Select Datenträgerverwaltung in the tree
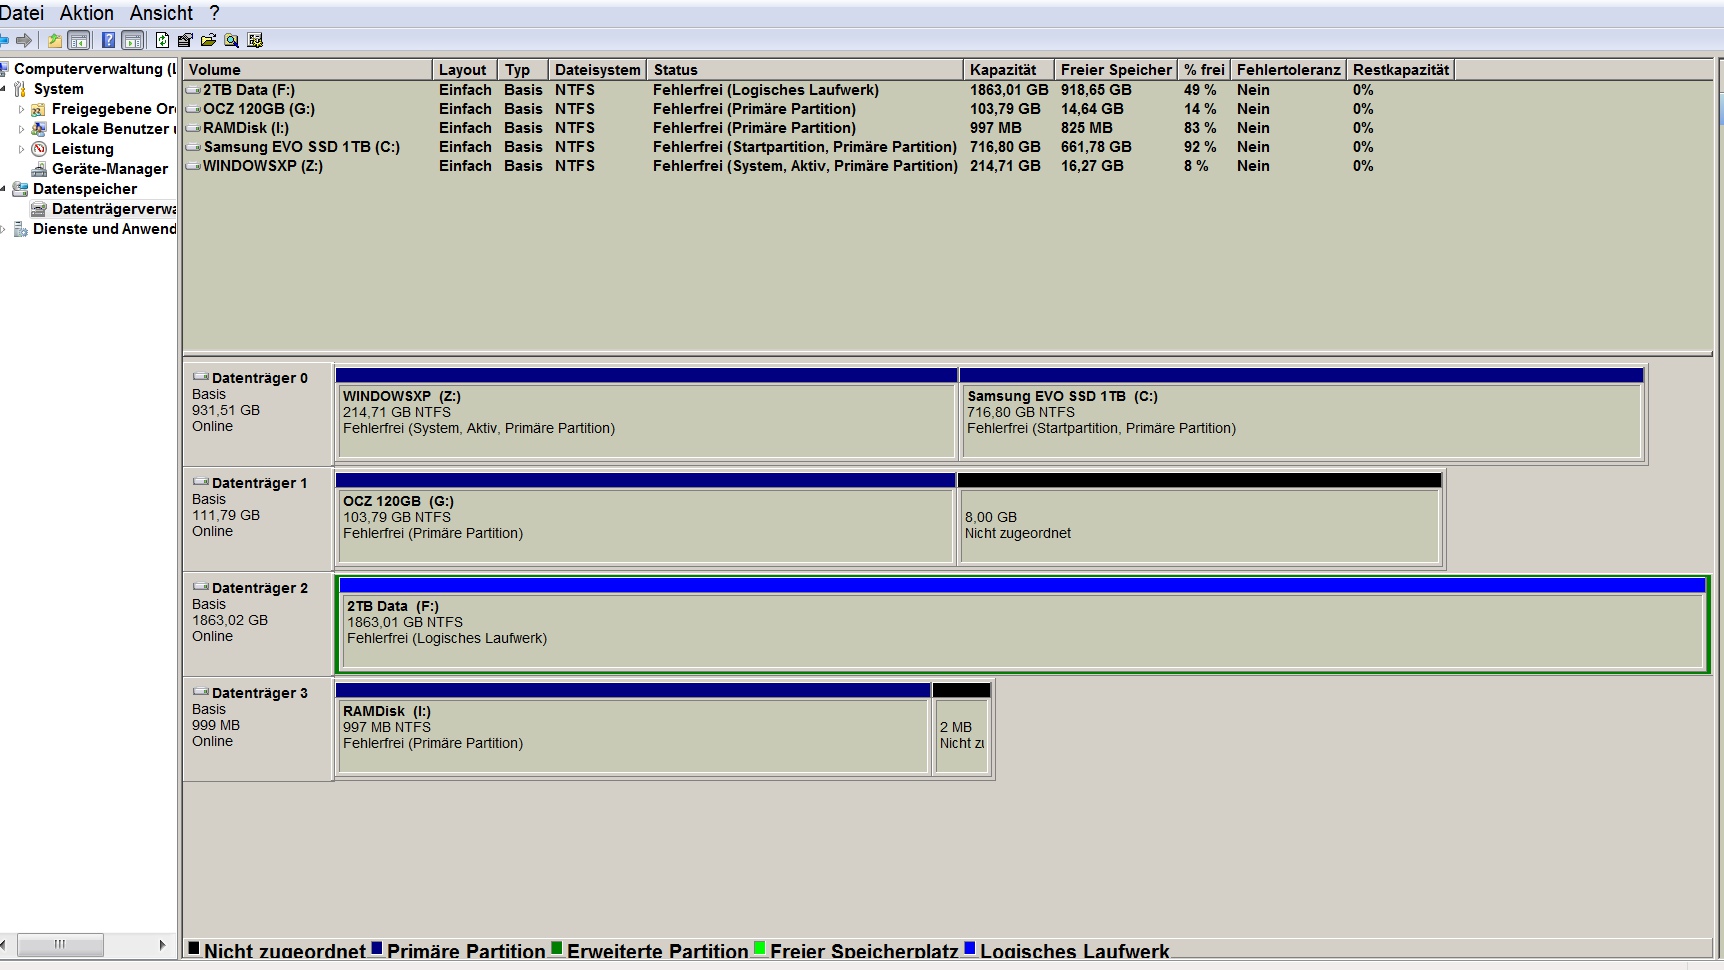This screenshot has width=1724, height=970. coord(114,209)
